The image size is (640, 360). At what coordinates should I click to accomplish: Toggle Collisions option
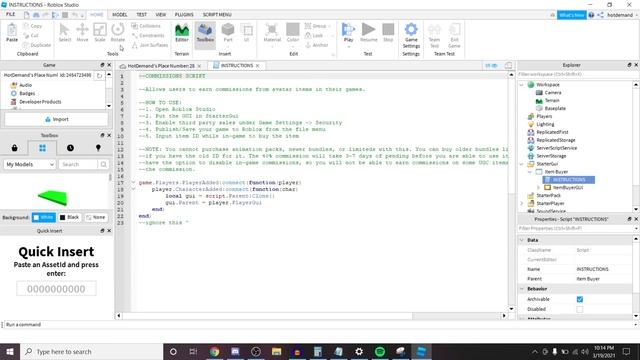point(146,26)
